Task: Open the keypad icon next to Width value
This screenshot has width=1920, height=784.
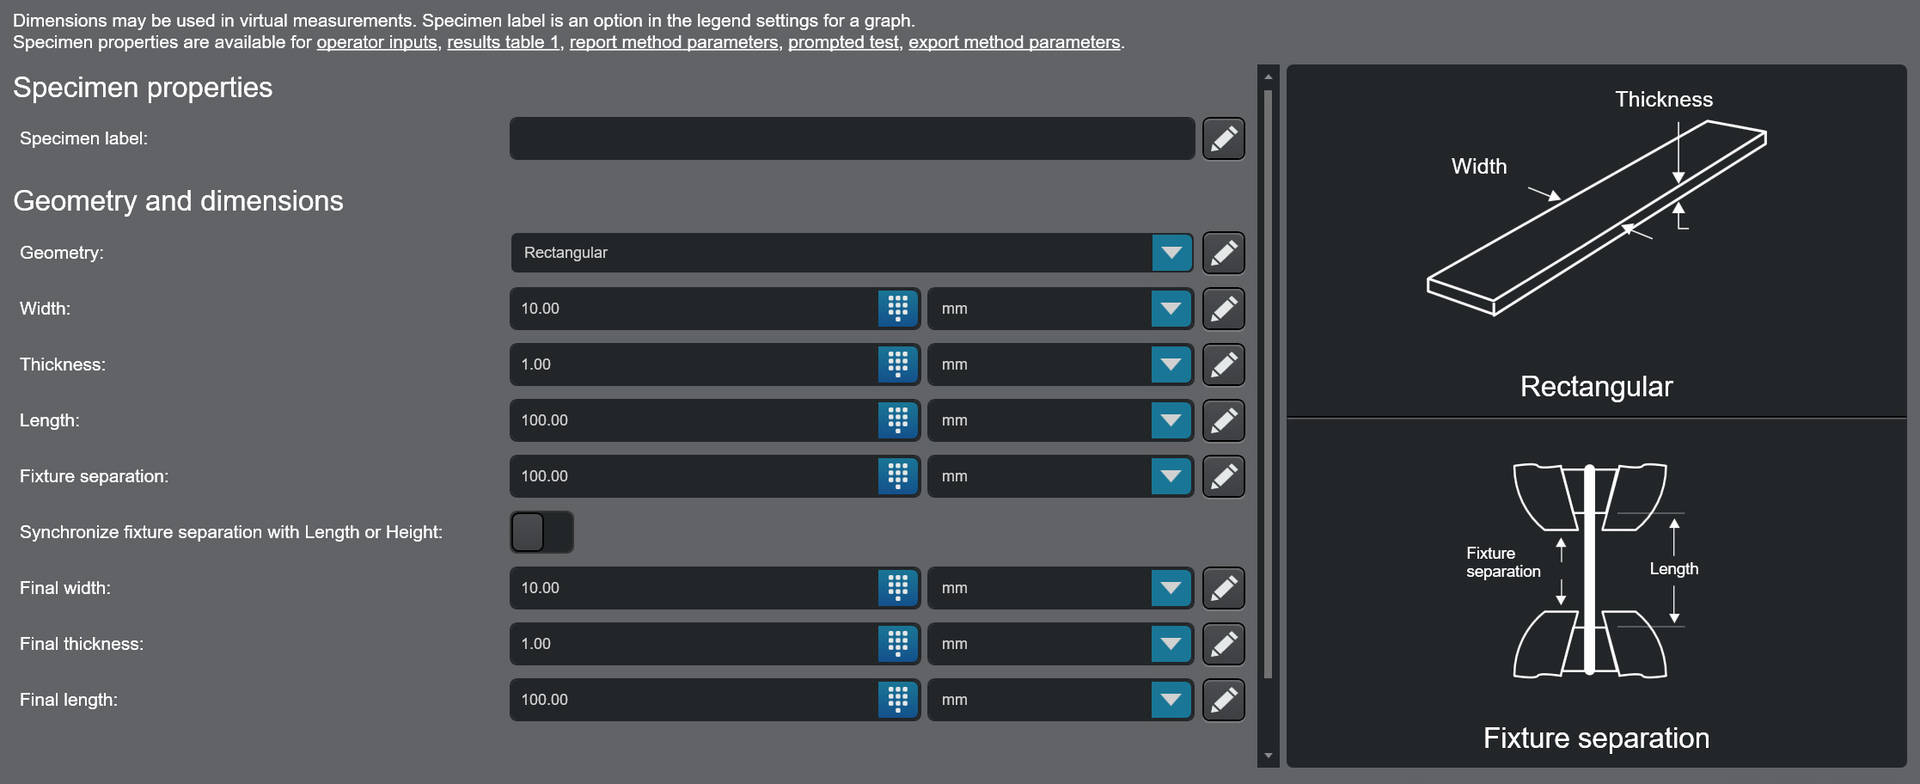Action: 897,308
